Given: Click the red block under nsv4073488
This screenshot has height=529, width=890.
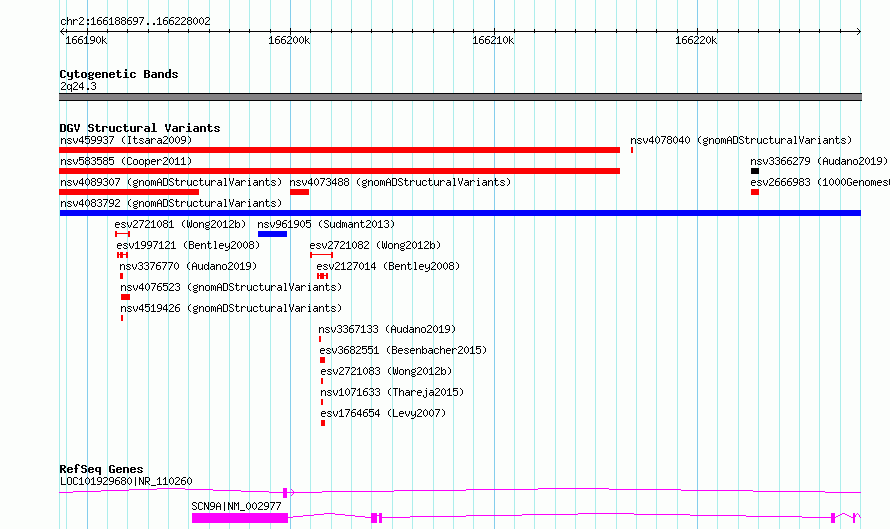Looking at the screenshot, I should (299, 192).
